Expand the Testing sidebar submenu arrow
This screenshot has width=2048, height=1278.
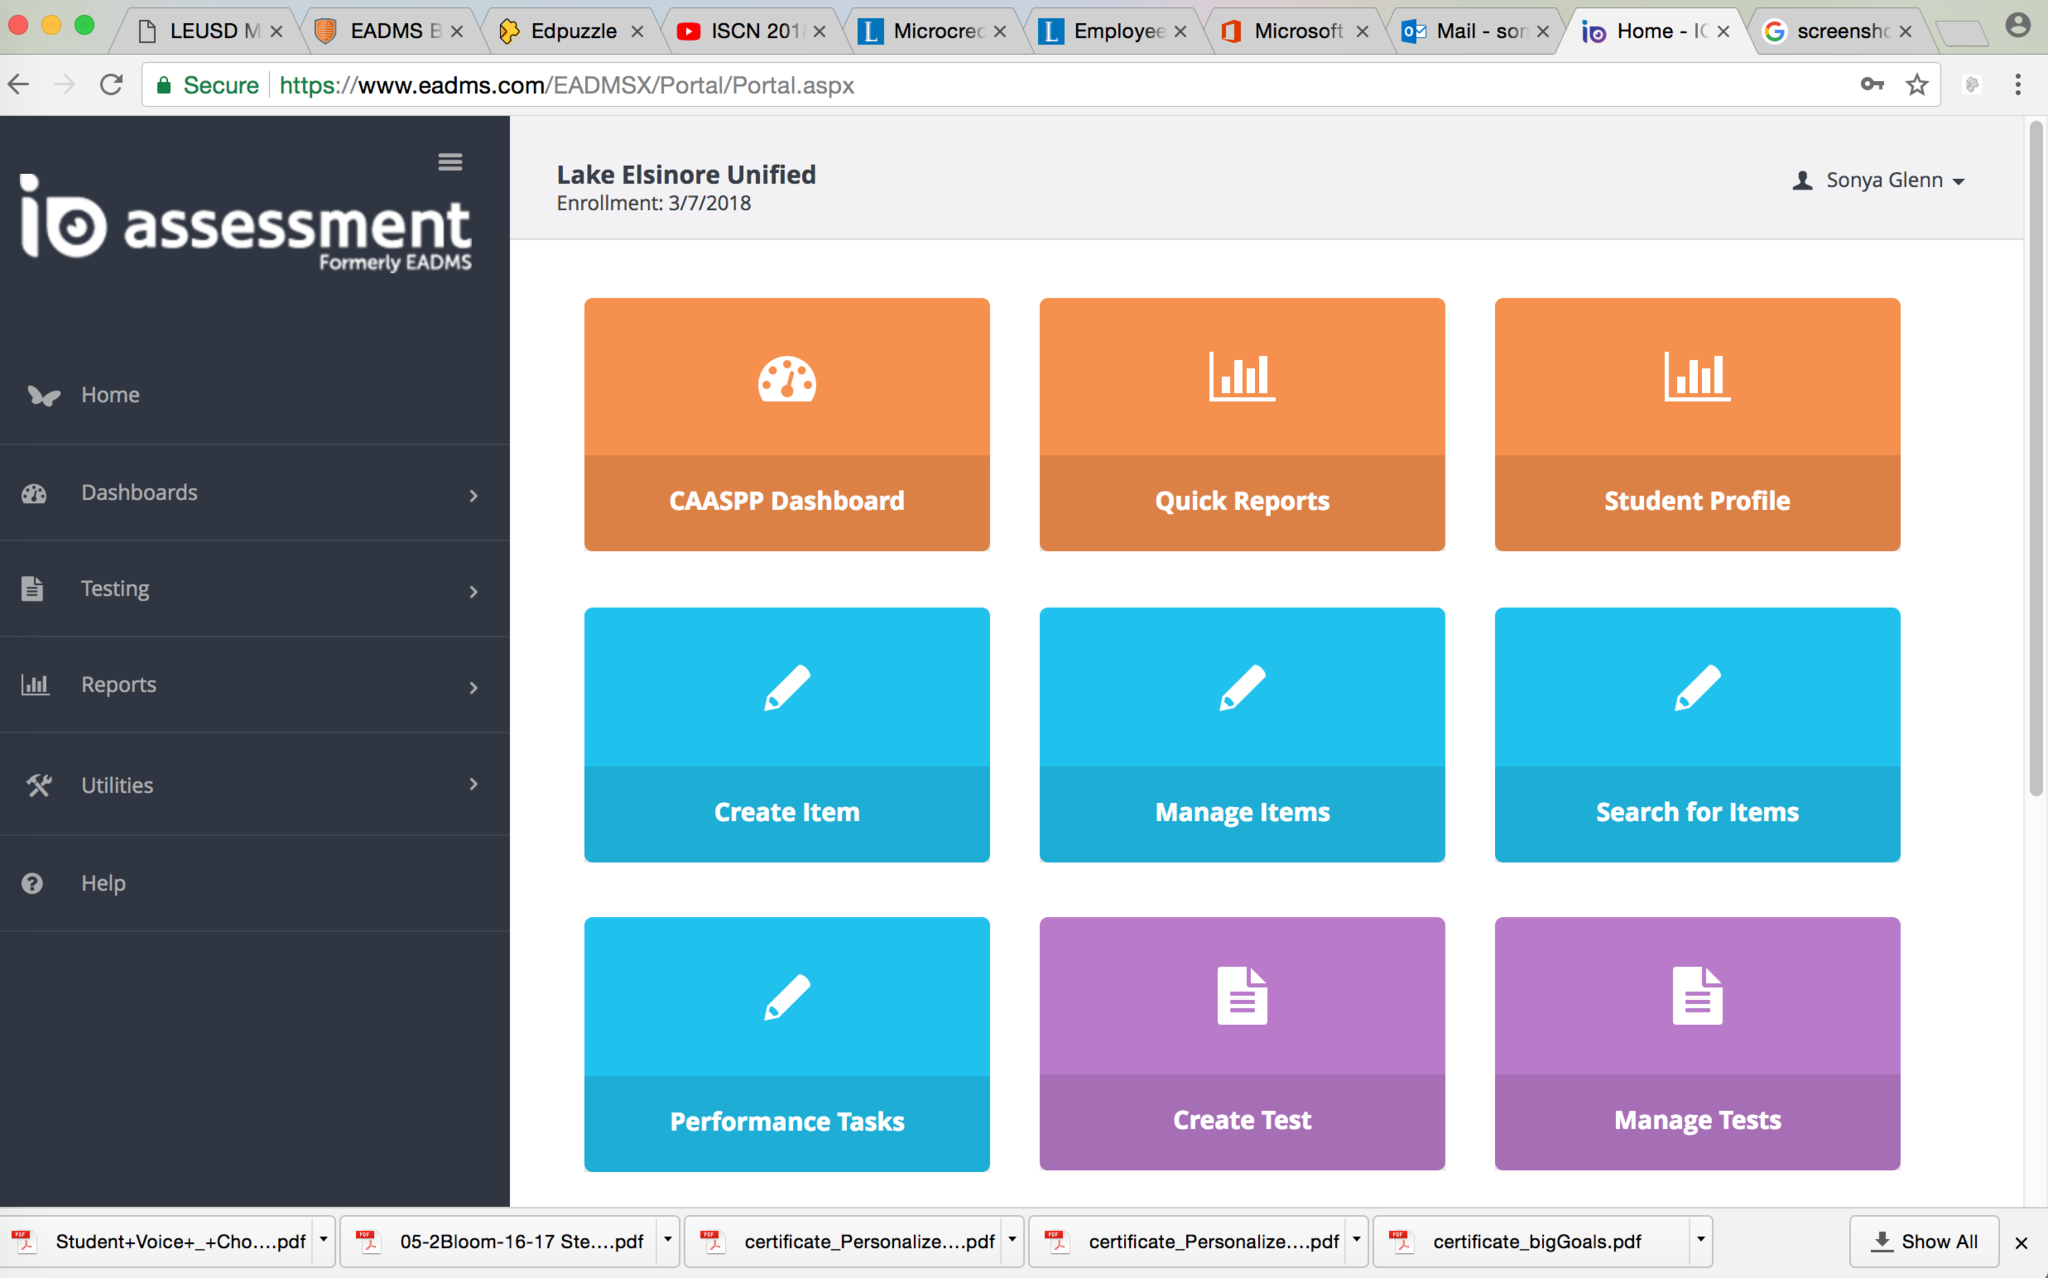(473, 591)
